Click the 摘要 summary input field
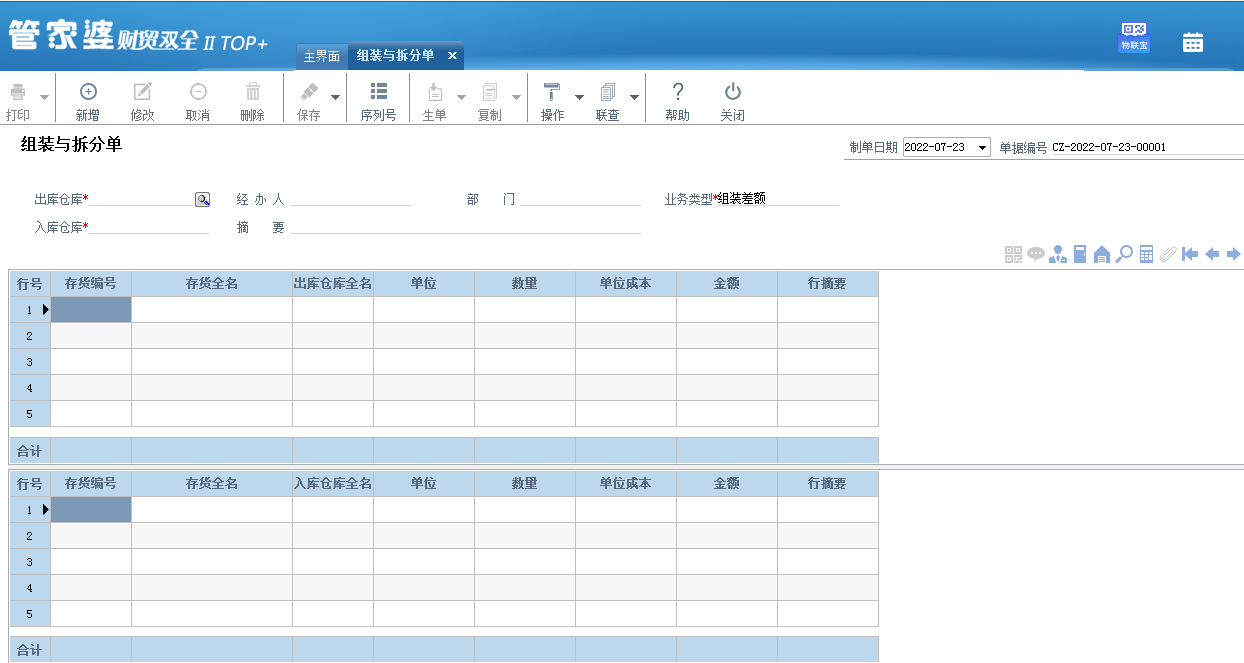 [x=465, y=226]
